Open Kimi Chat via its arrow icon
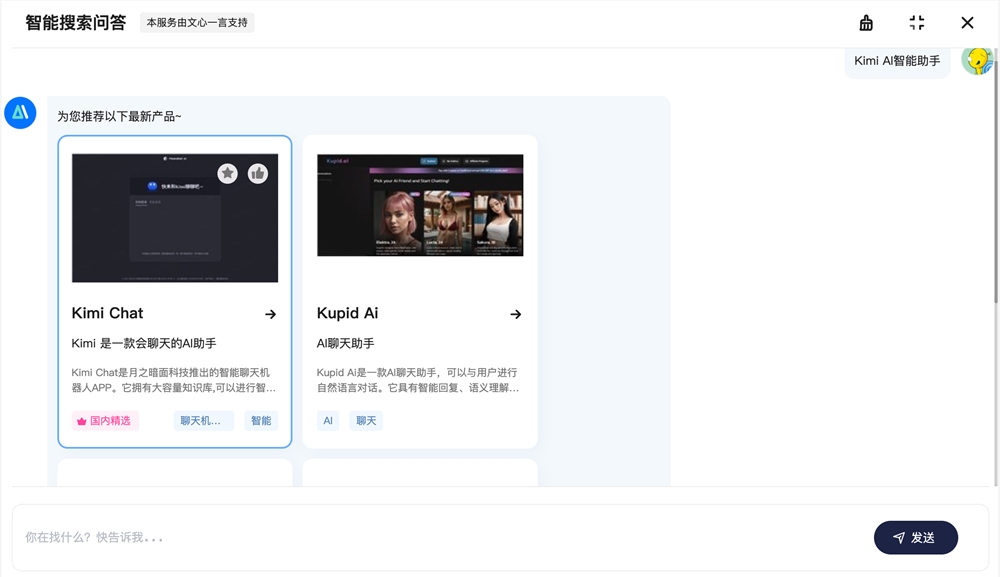Viewport: 1000px width, 577px height. tap(271, 314)
